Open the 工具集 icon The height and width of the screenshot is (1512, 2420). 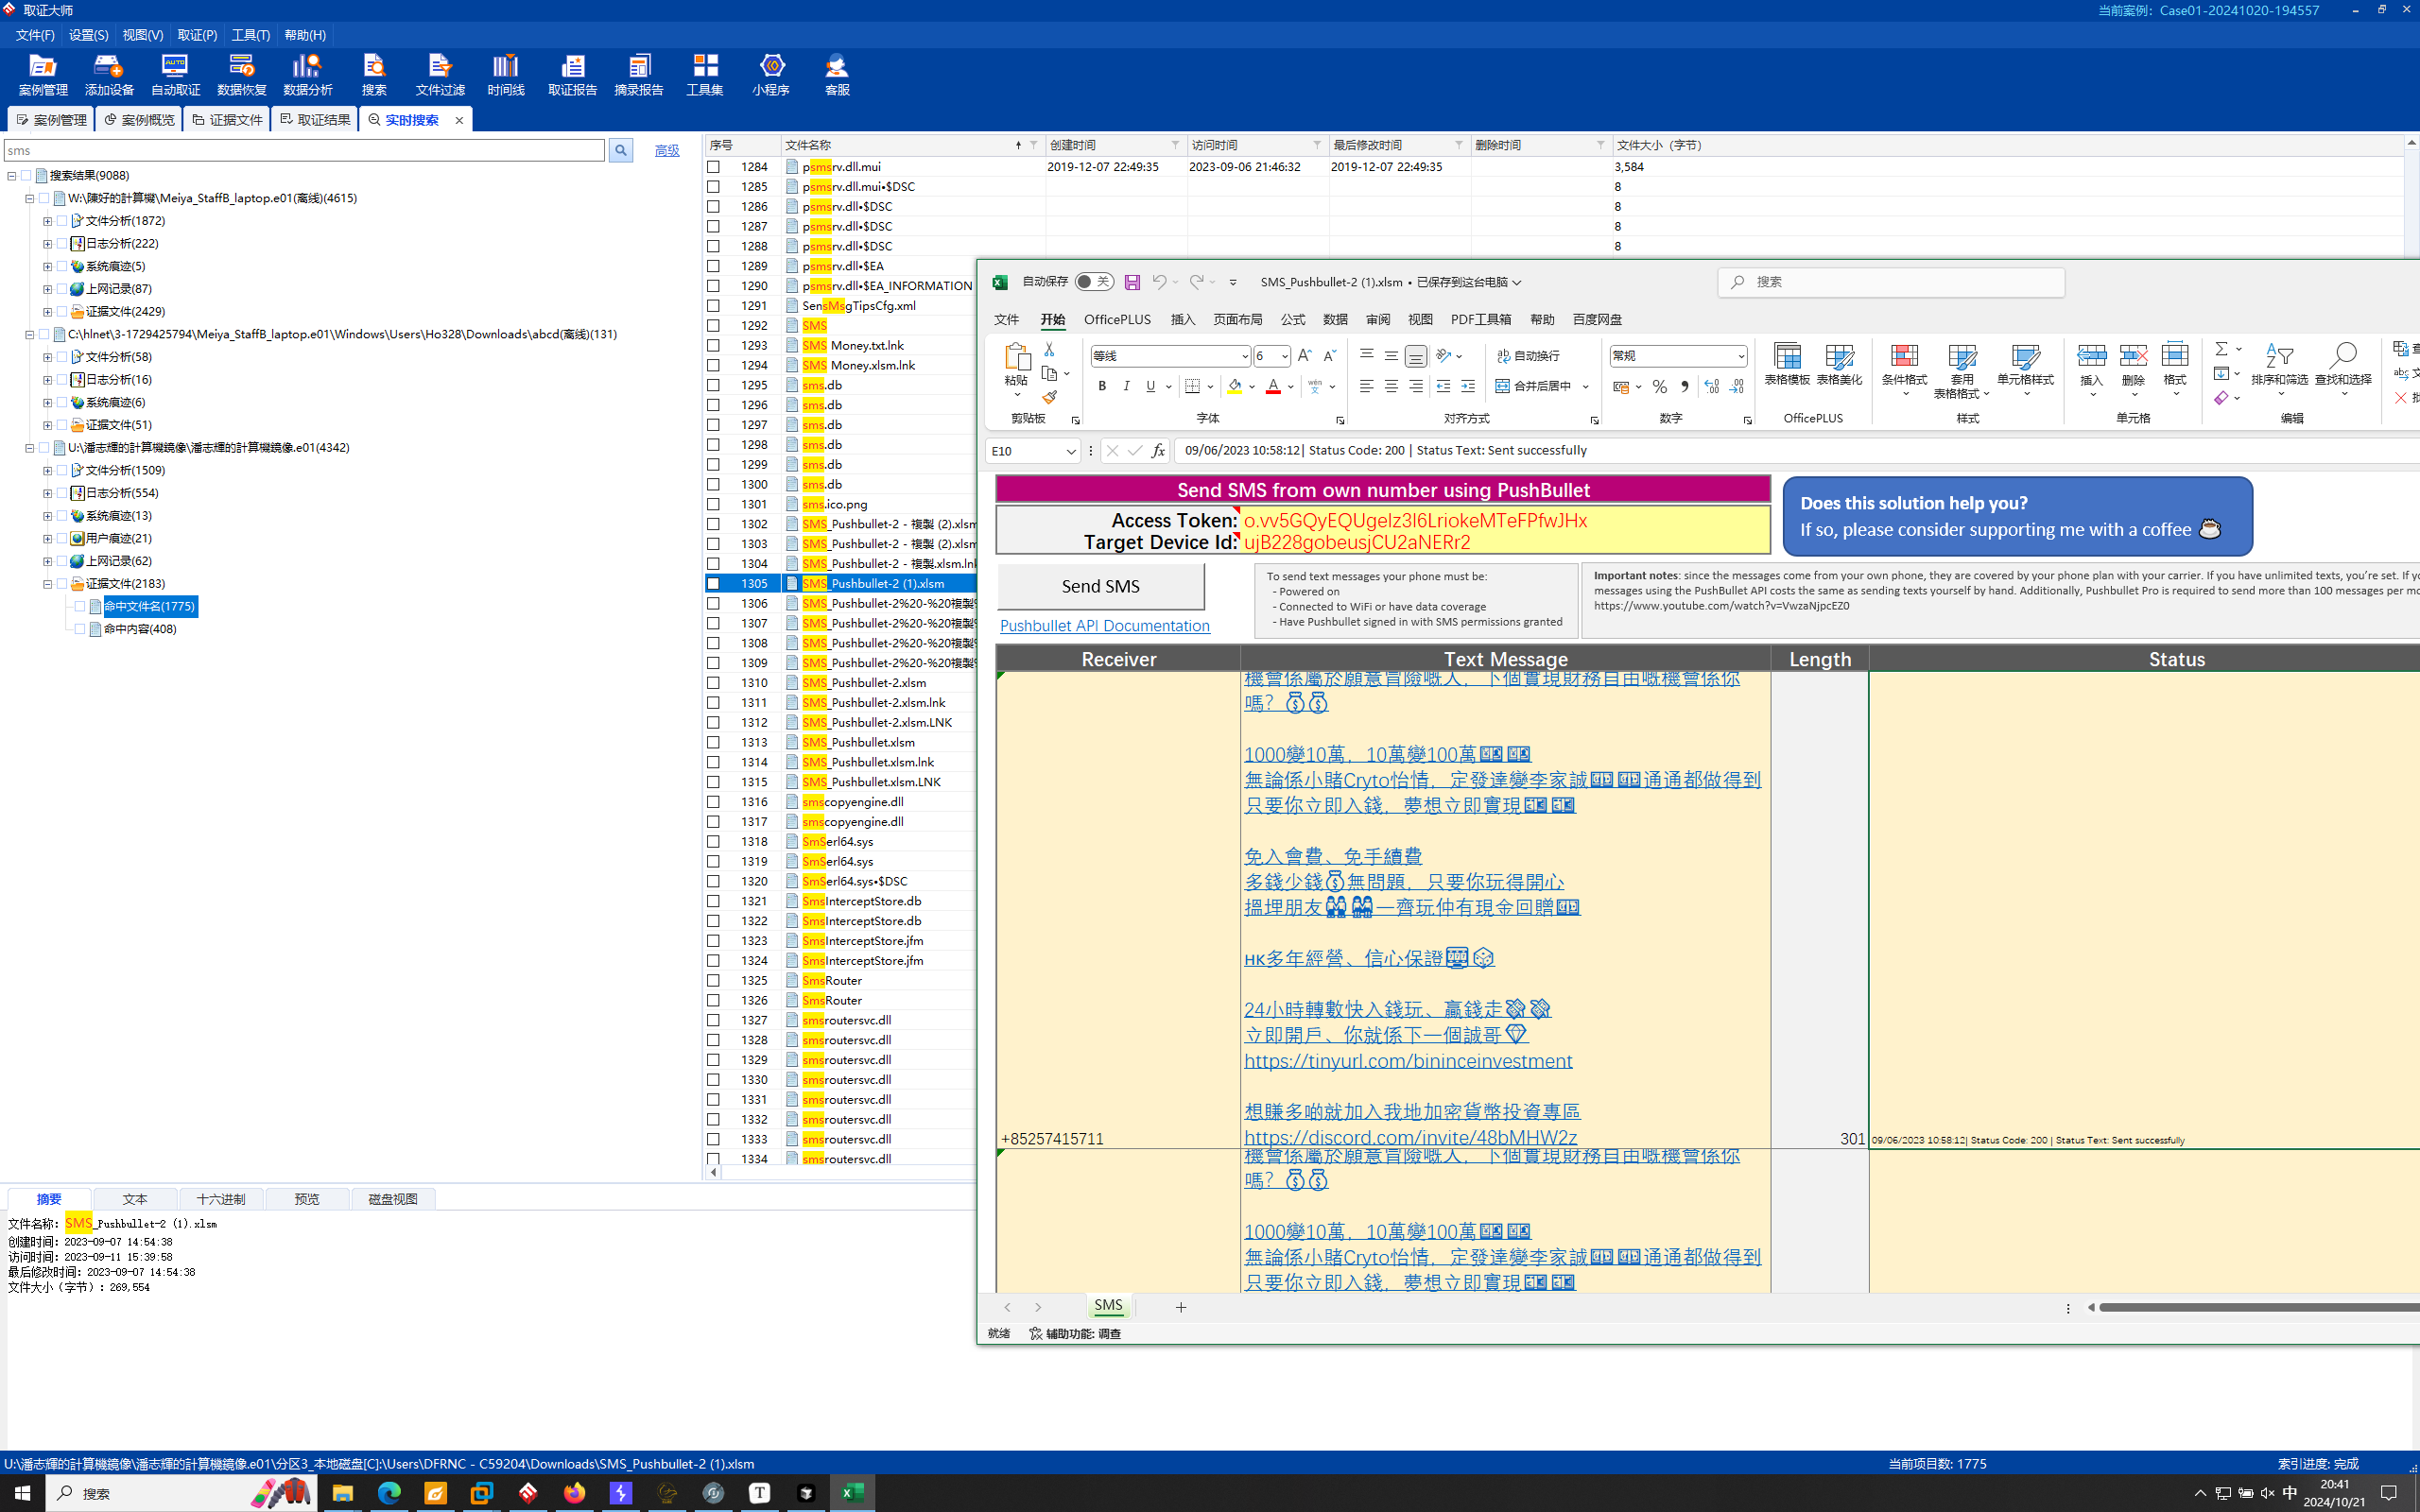pyautogui.click(x=705, y=75)
